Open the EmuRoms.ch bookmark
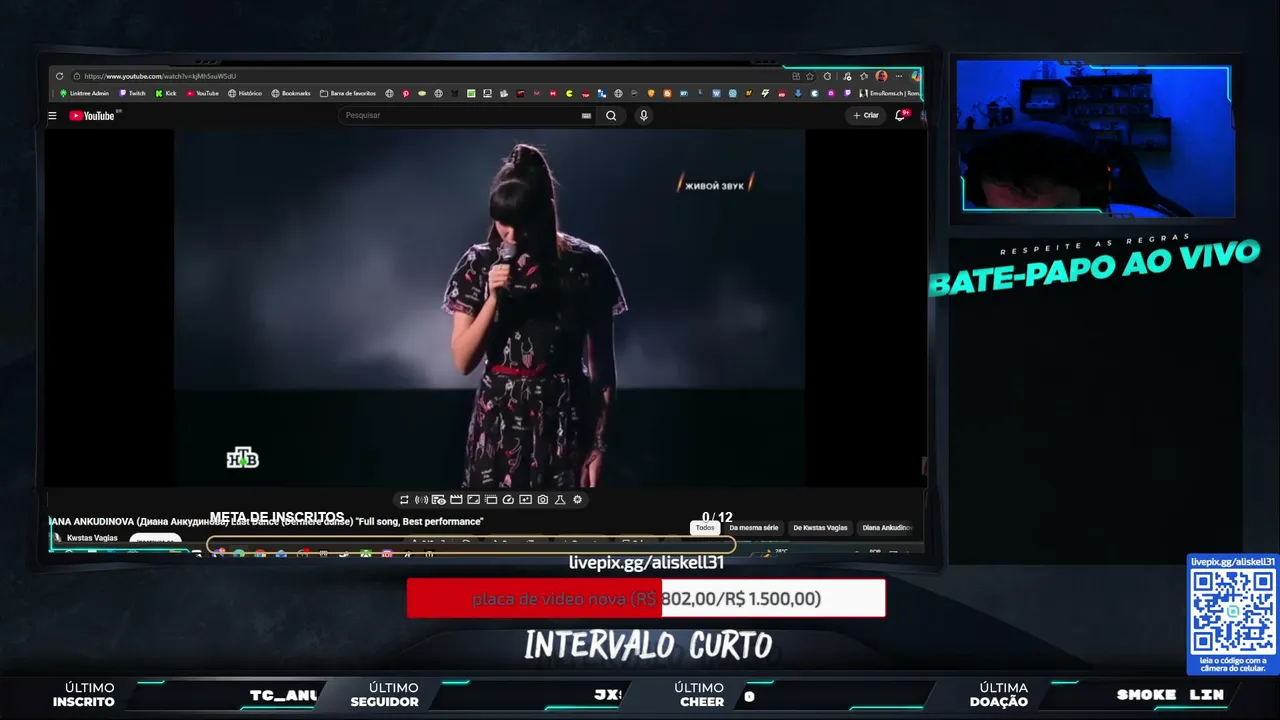 [890, 93]
